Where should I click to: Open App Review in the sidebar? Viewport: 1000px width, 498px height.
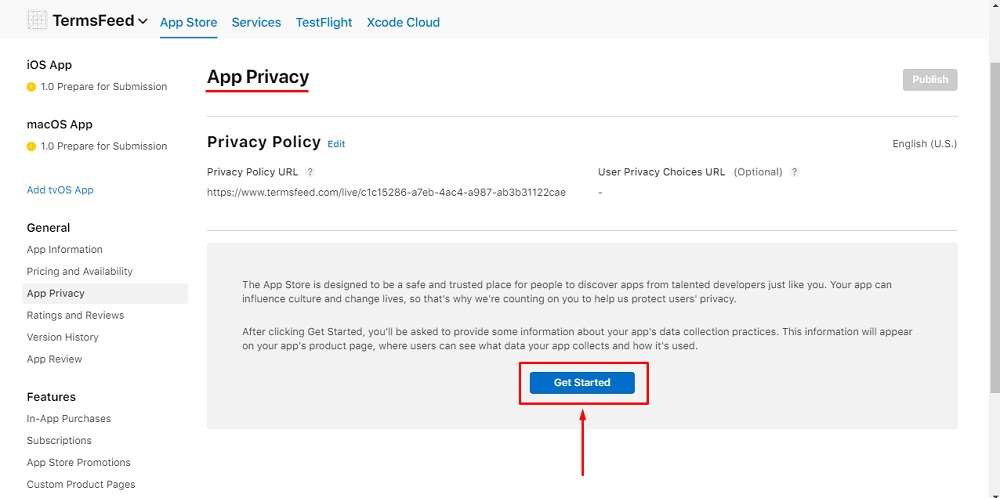tap(54, 359)
